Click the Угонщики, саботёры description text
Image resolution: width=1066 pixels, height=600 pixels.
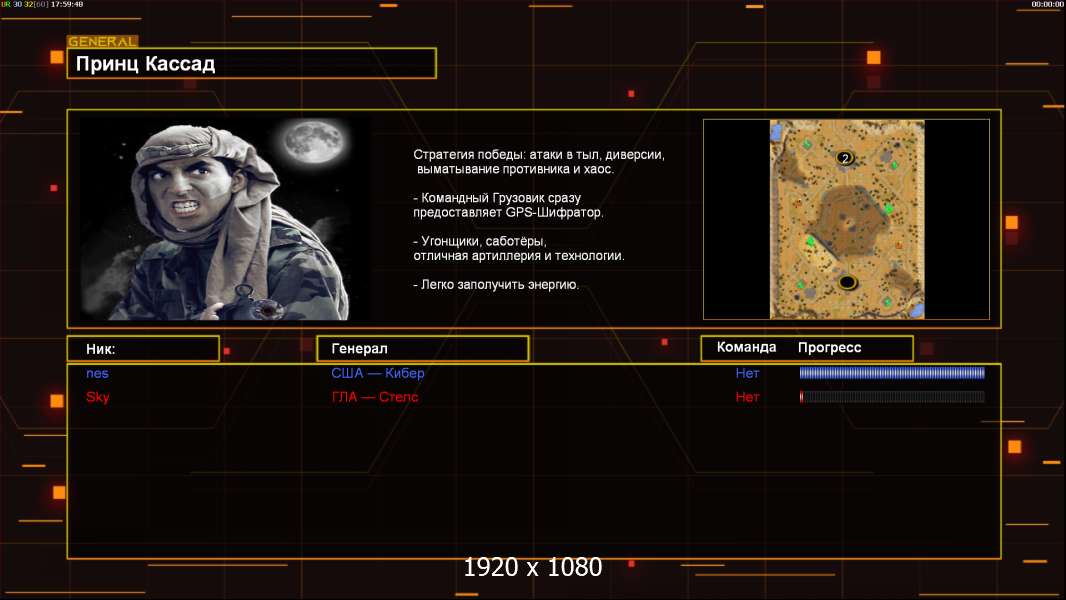[519, 249]
